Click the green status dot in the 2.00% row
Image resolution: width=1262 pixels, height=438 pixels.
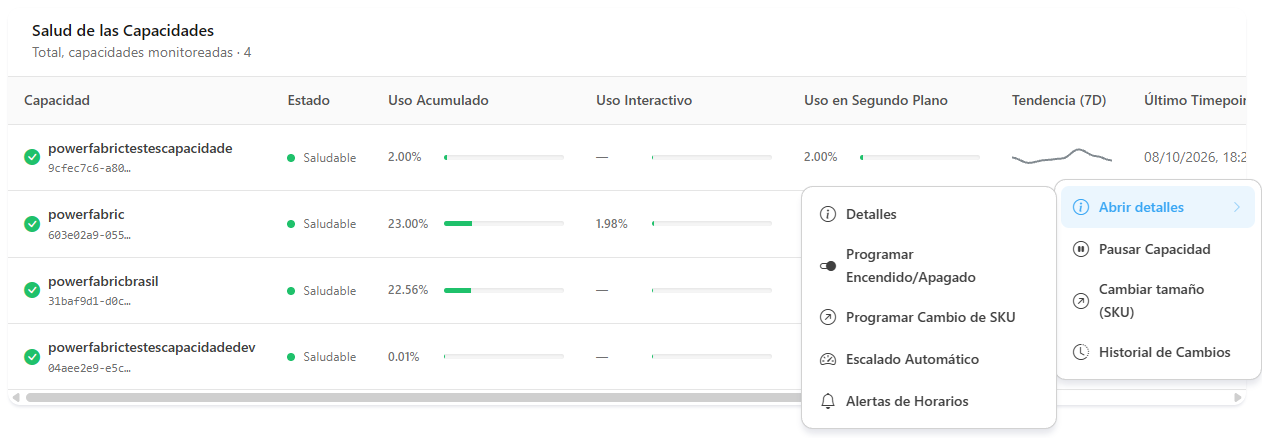[291, 158]
